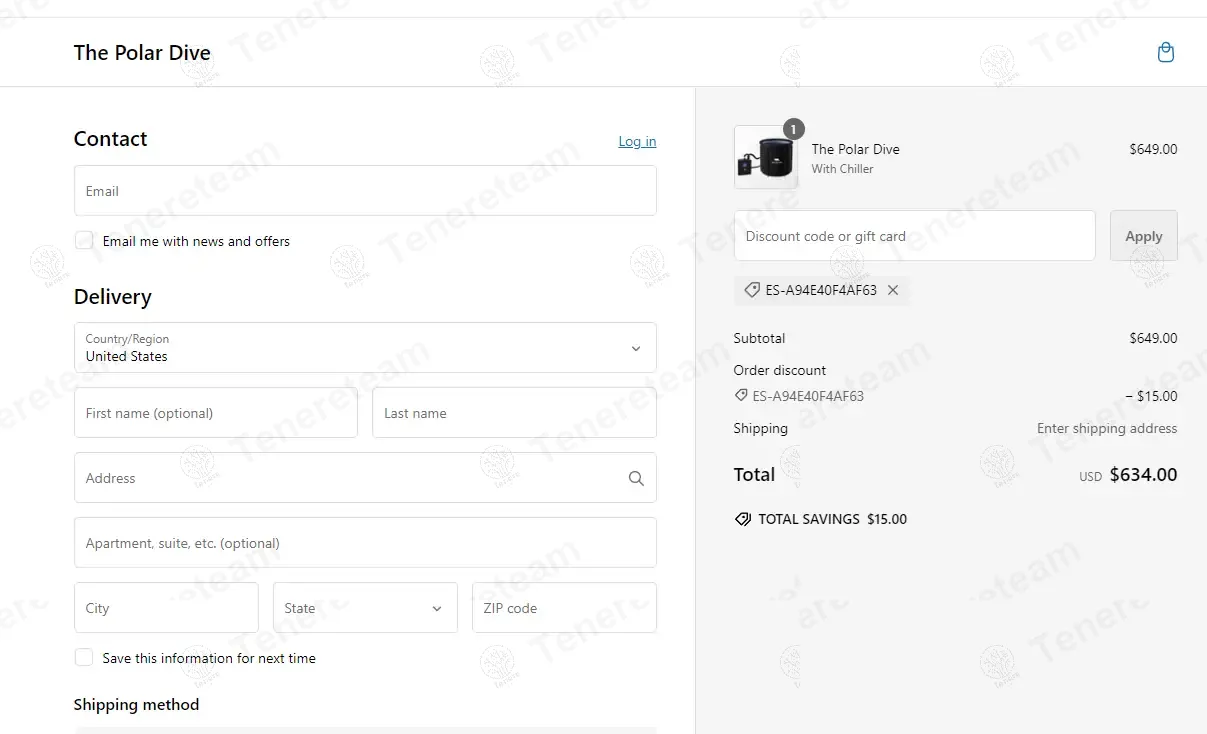Select the Last name field
Image resolution: width=1207 pixels, height=734 pixels.
tap(514, 413)
